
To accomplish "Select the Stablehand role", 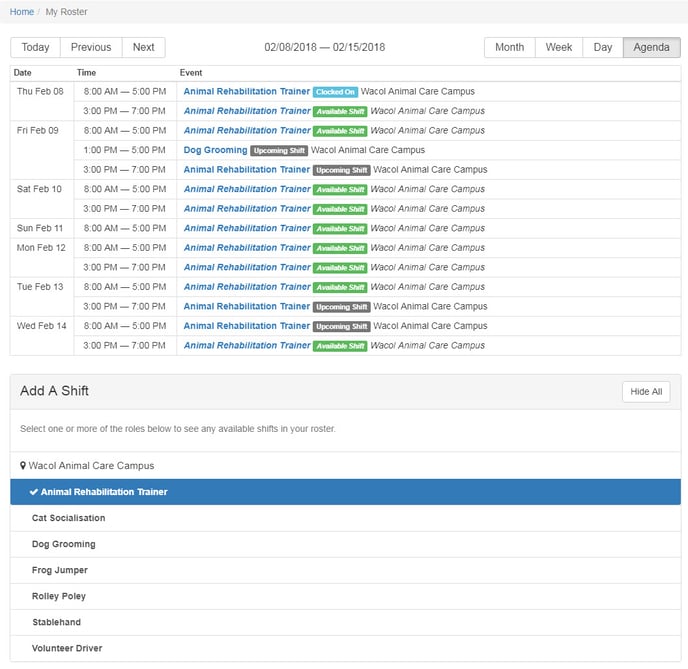I will [x=57, y=622].
